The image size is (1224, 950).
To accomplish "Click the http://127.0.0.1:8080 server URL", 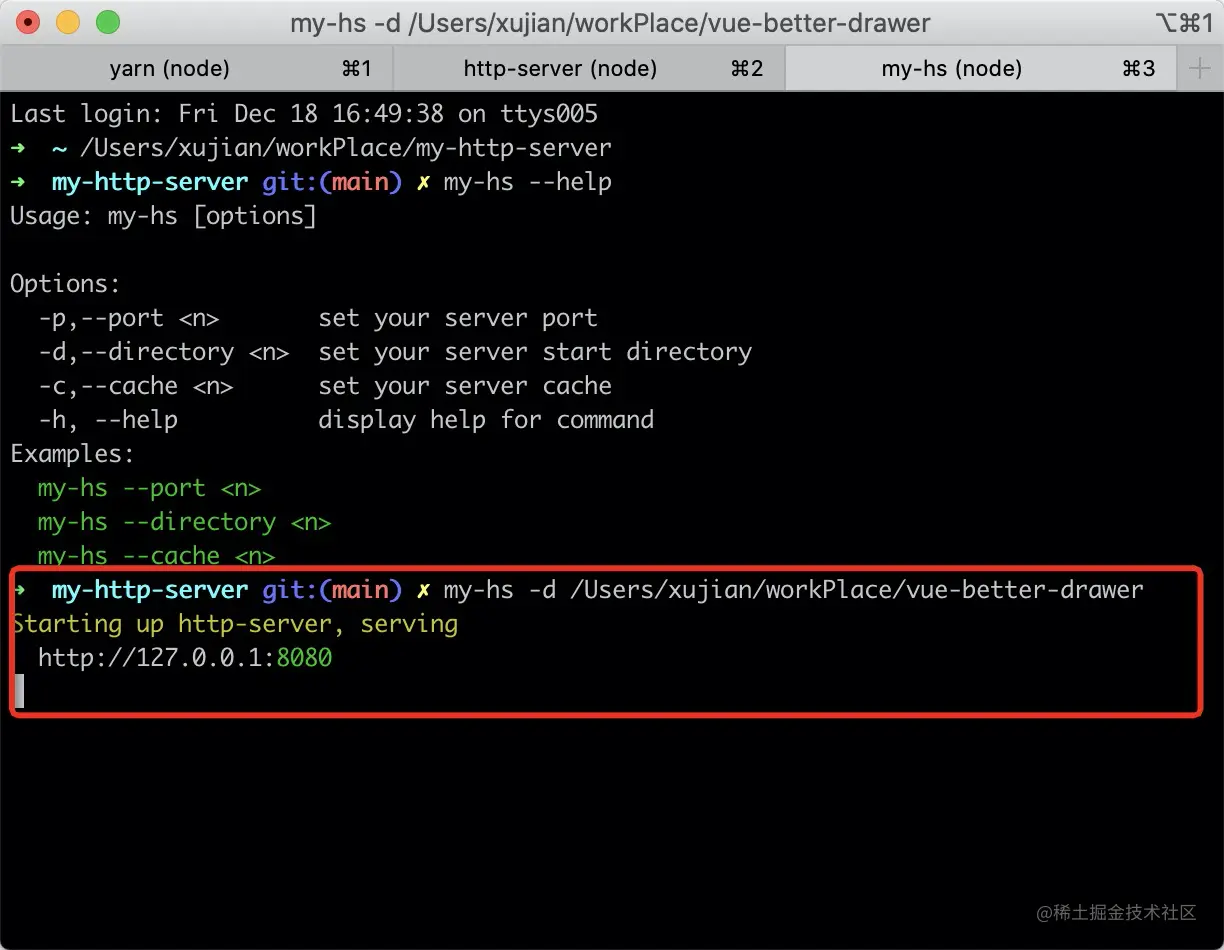I will [x=185, y=658].
